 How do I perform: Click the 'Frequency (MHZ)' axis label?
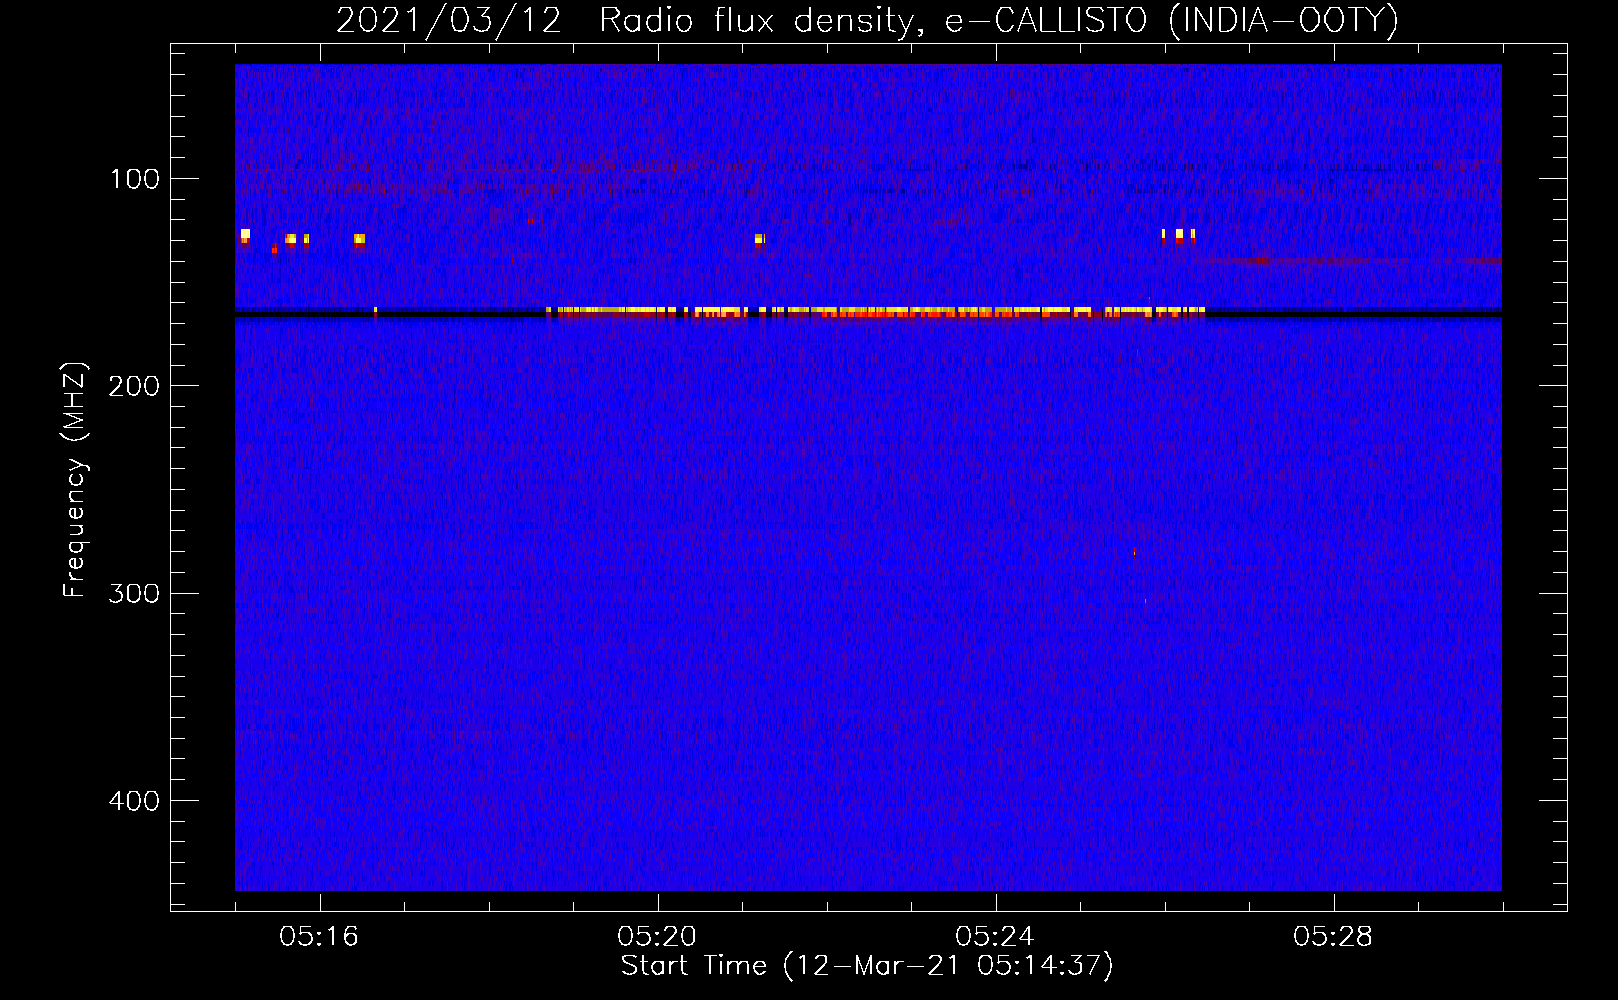coord(75,480)
